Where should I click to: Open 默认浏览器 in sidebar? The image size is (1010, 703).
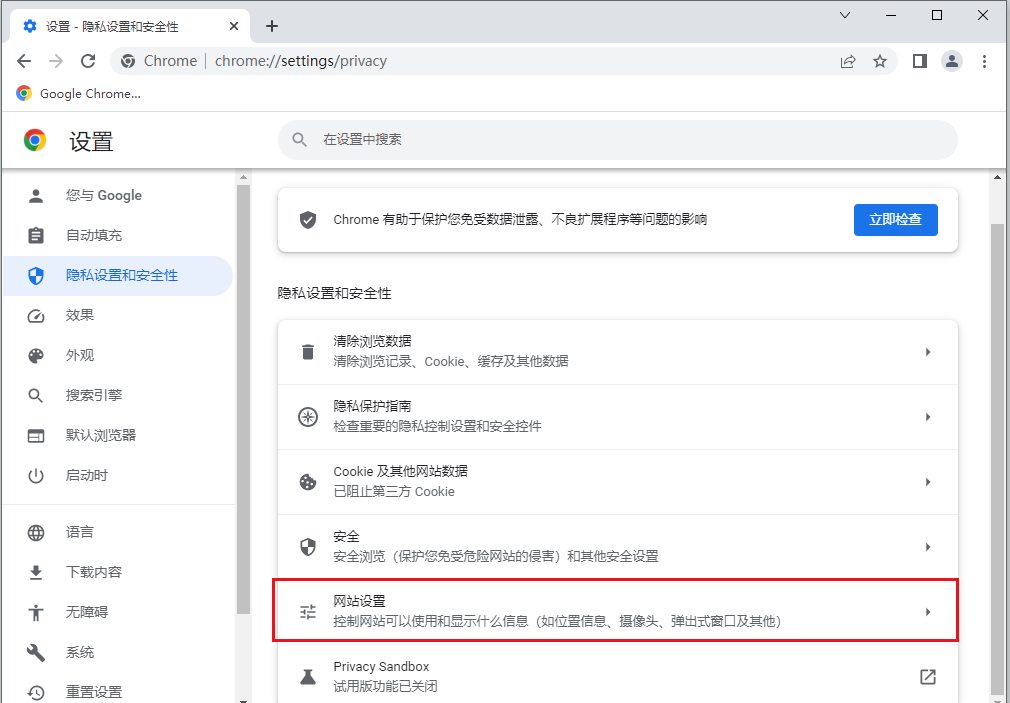[x=117, y=435]
